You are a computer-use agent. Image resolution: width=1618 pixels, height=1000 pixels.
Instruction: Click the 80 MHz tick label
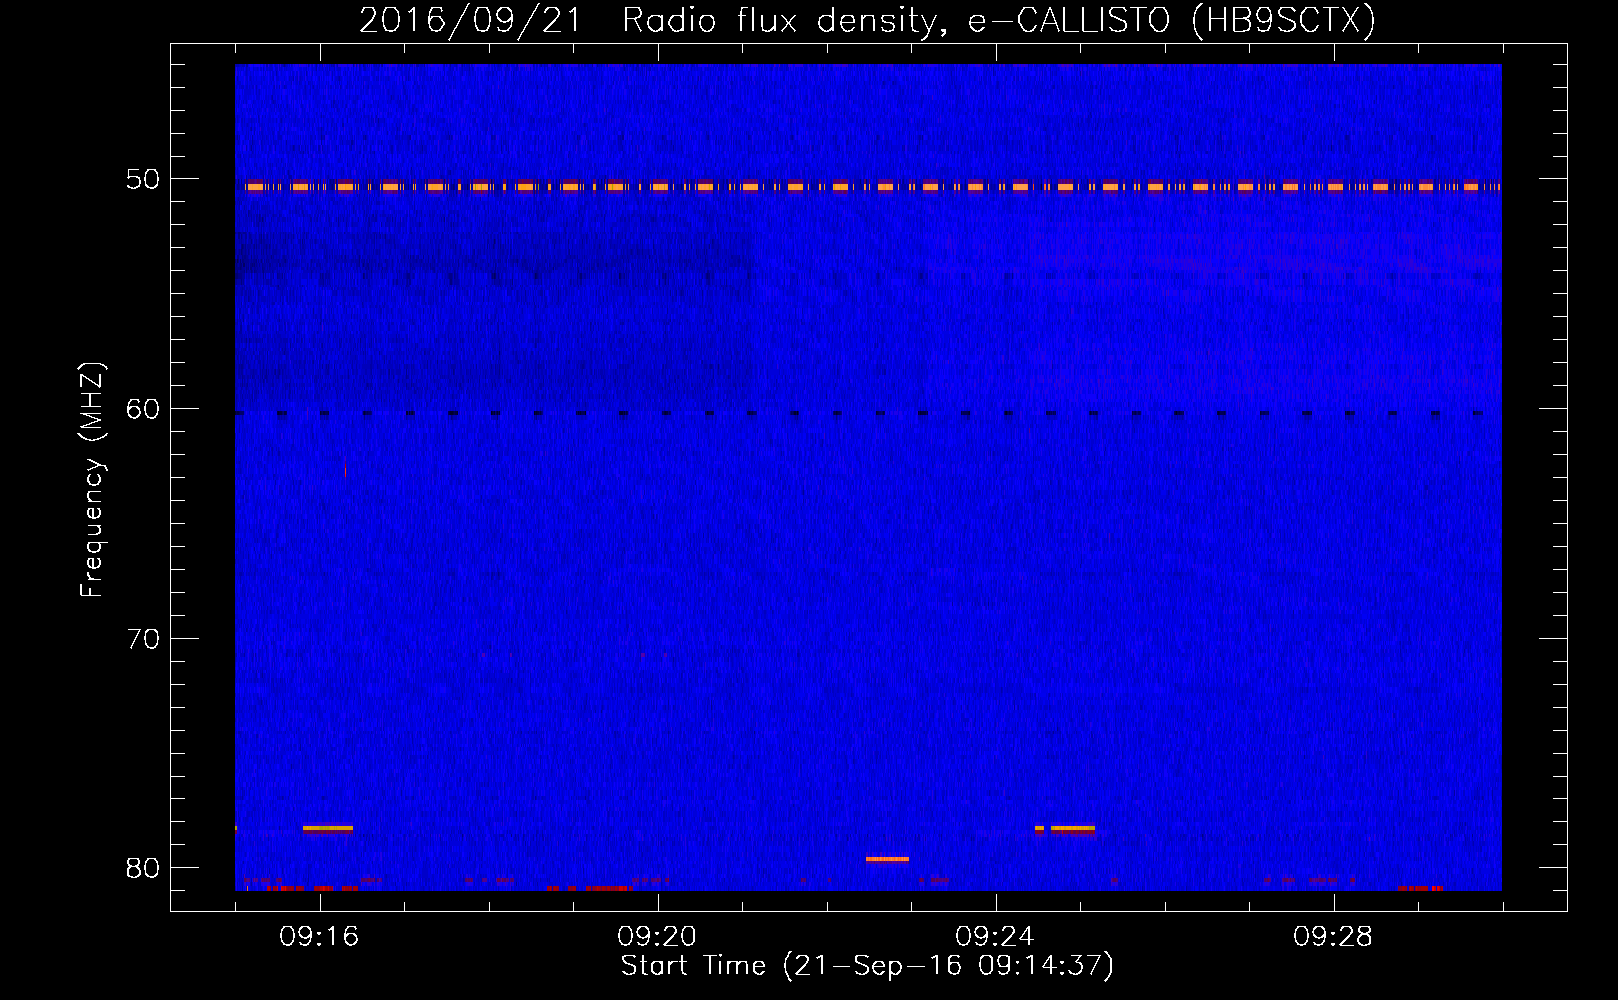click(142, 868)
